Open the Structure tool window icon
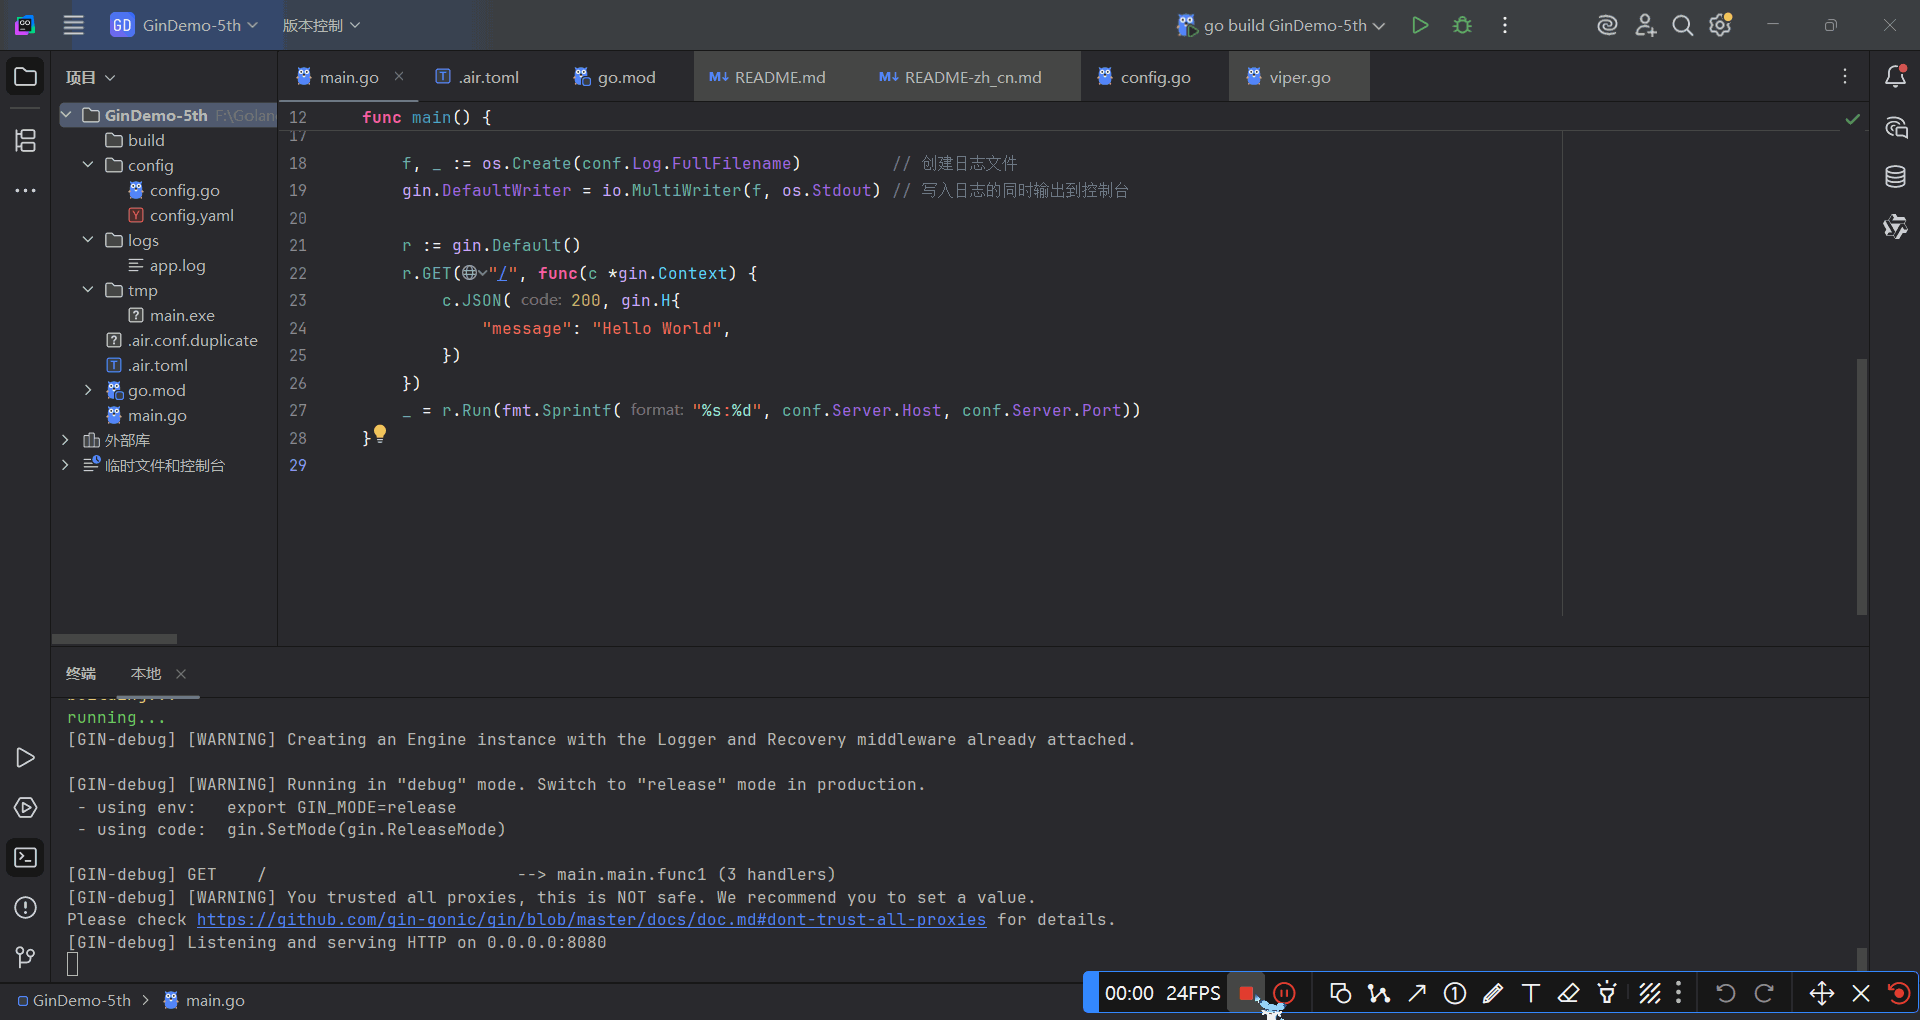 (x=26, y=141)
